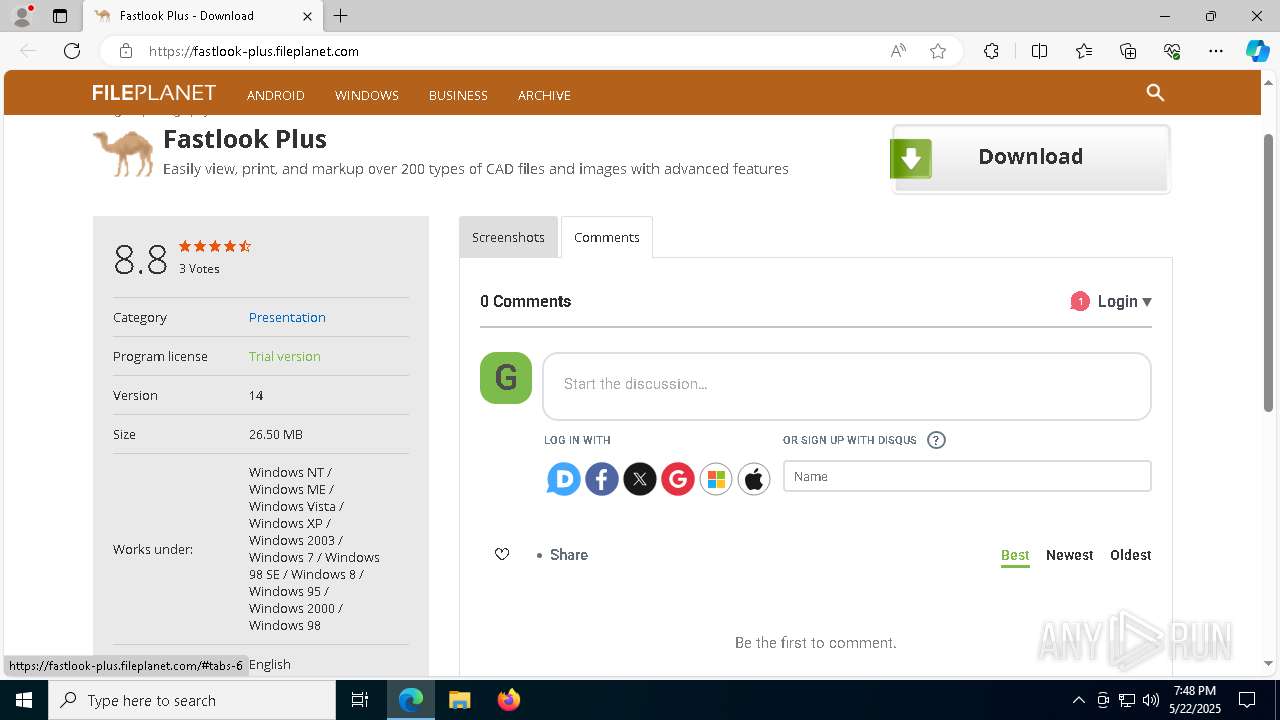Image resolution: width=1280 pixels, height=720 pixels.
Task: Open Task View on taskbar
Action: point(360,700)
